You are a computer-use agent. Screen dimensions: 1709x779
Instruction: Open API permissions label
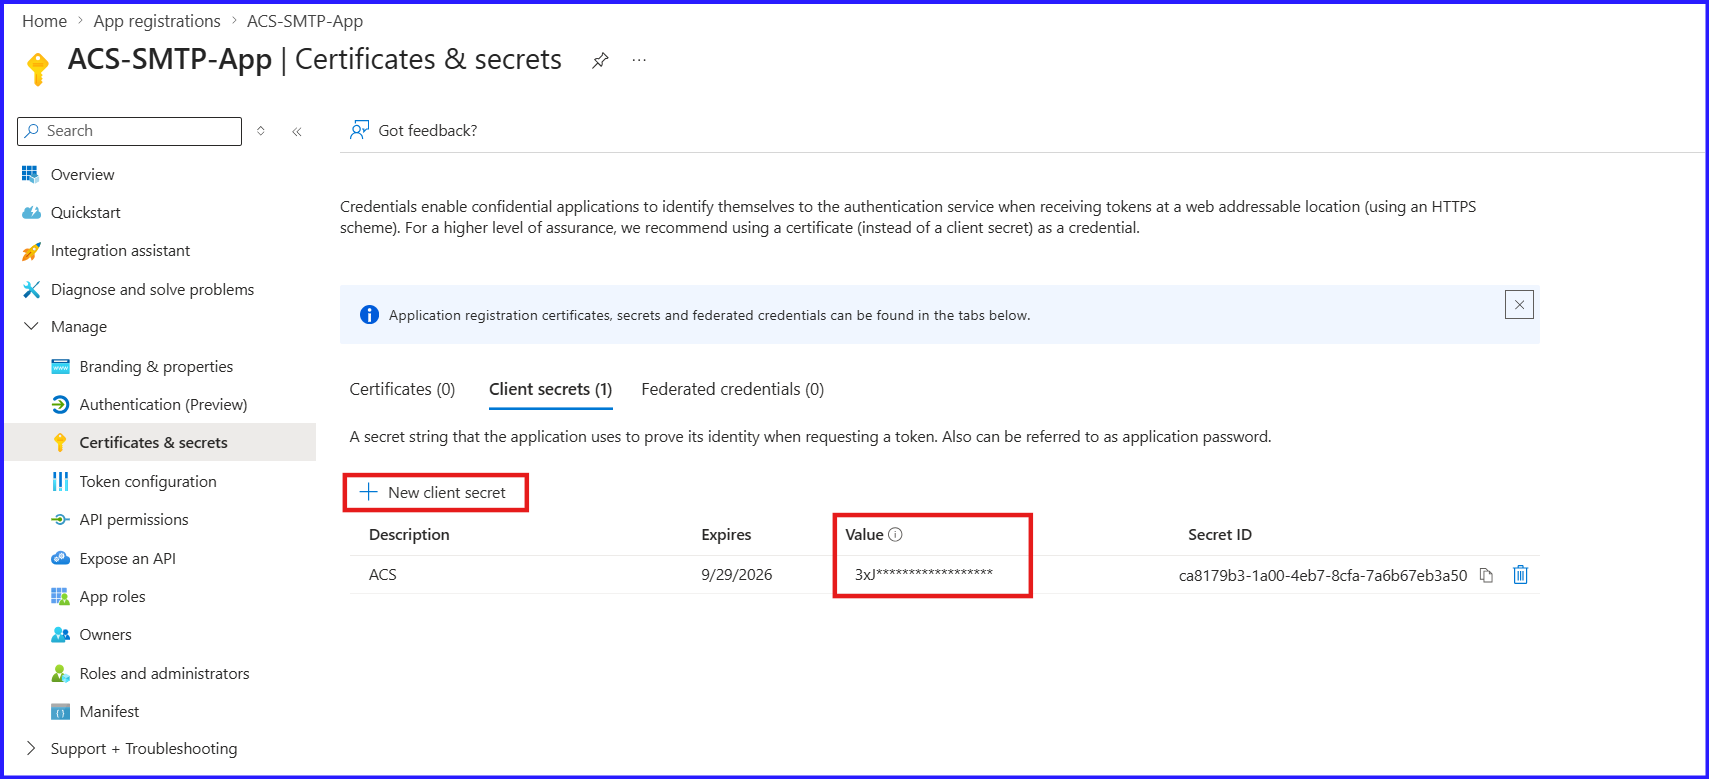(x=134, y=520)
